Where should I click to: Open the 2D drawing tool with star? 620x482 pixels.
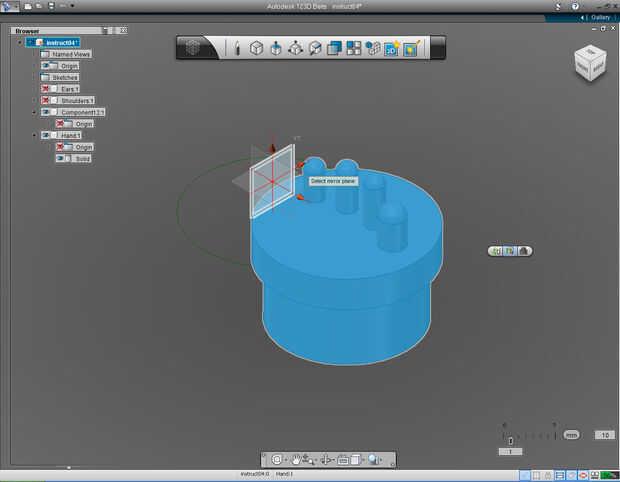(x=392, y=48)
